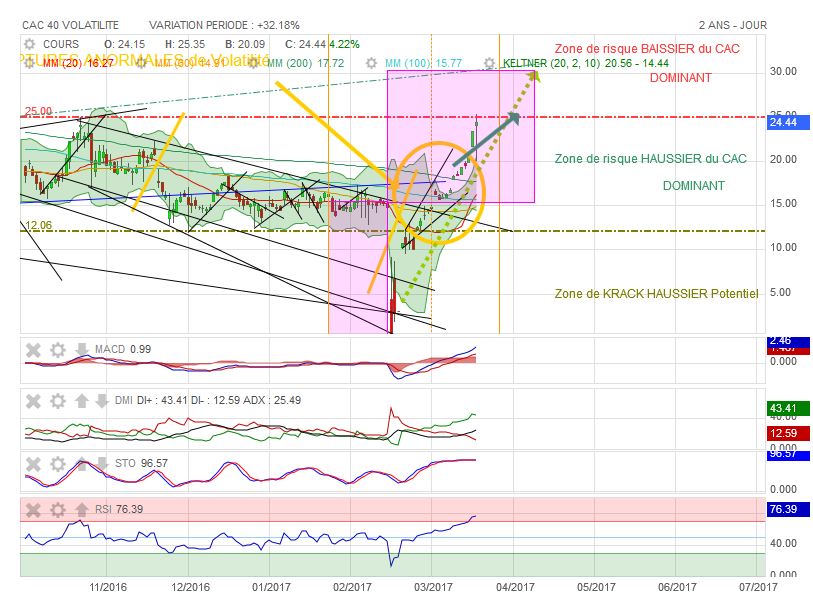Click the close value C: 24.44

(305, 44)
